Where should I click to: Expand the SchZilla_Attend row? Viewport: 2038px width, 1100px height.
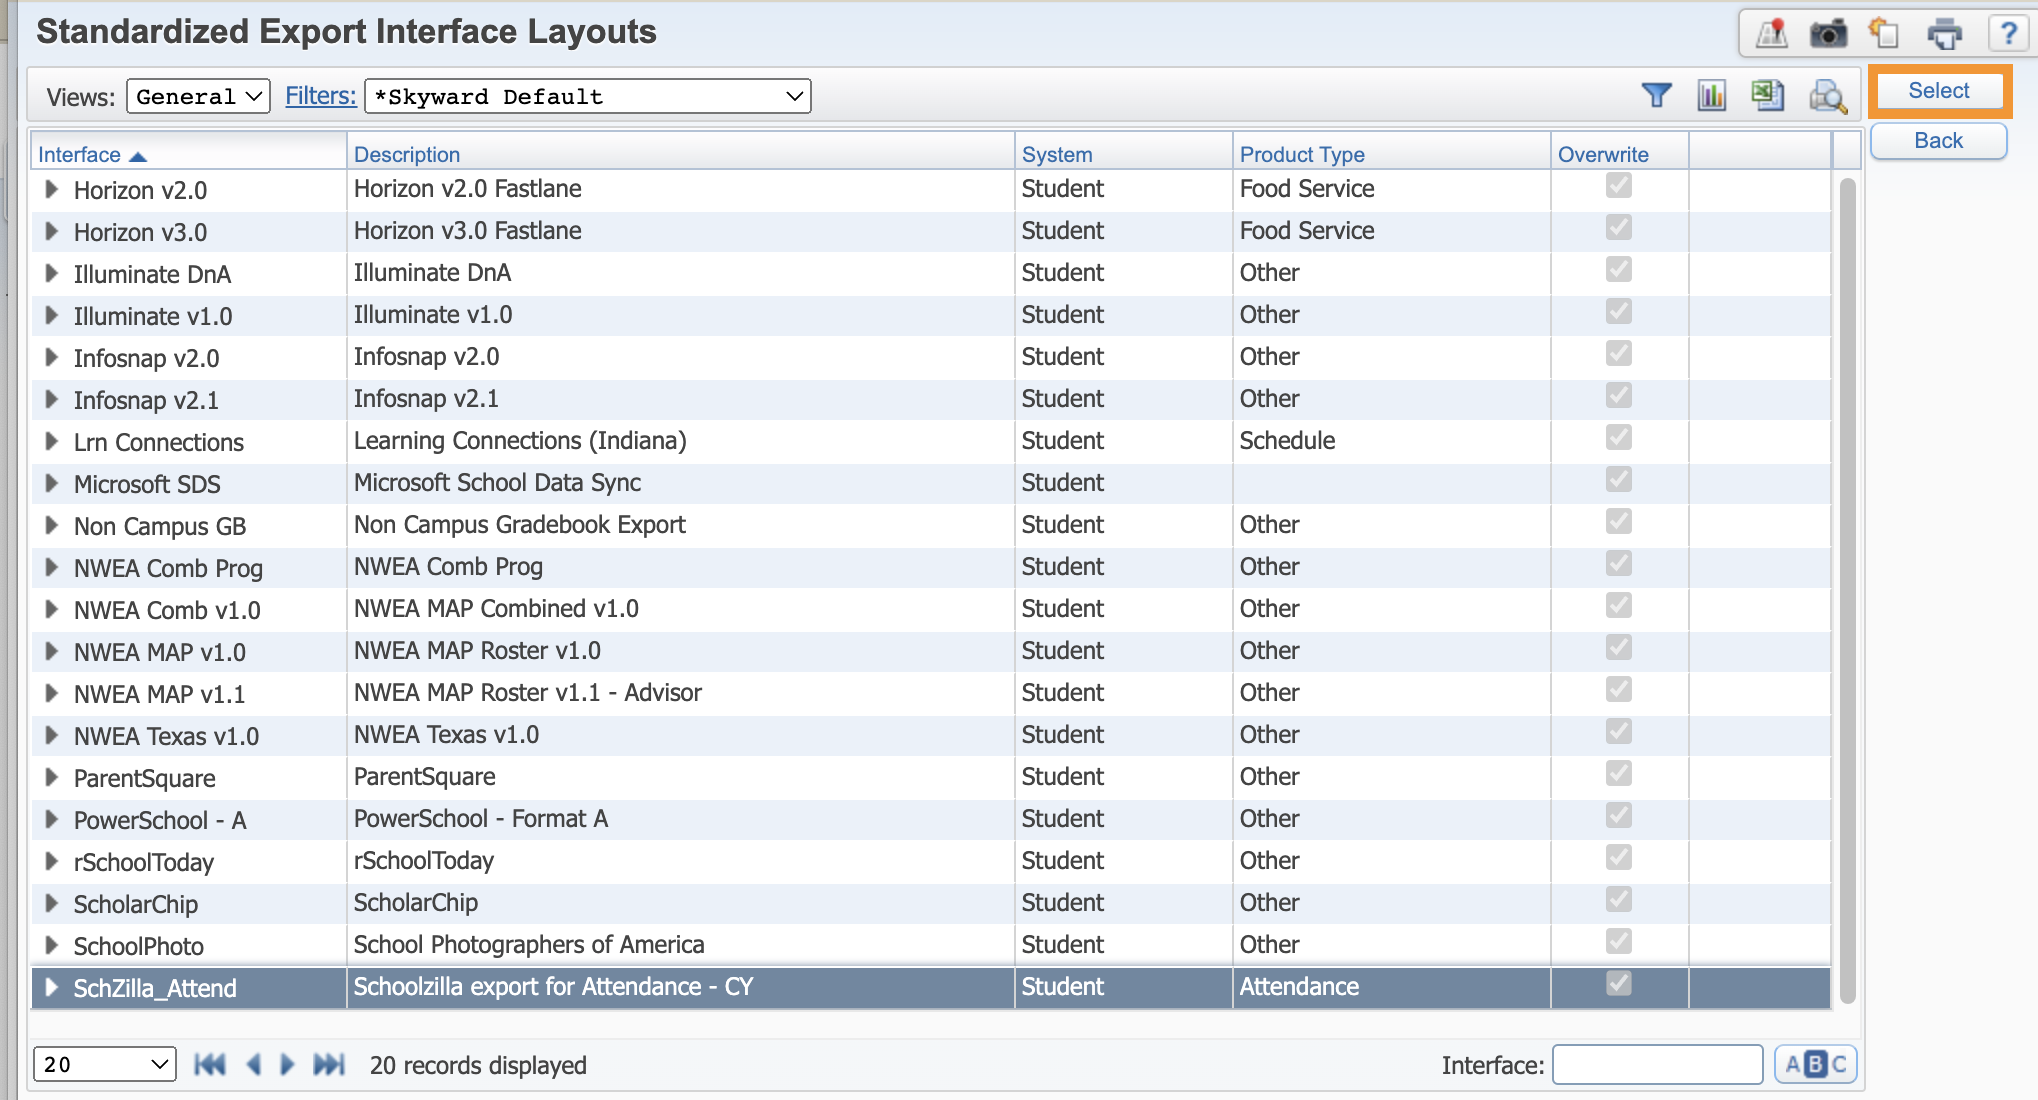click(x=52, y=988)
